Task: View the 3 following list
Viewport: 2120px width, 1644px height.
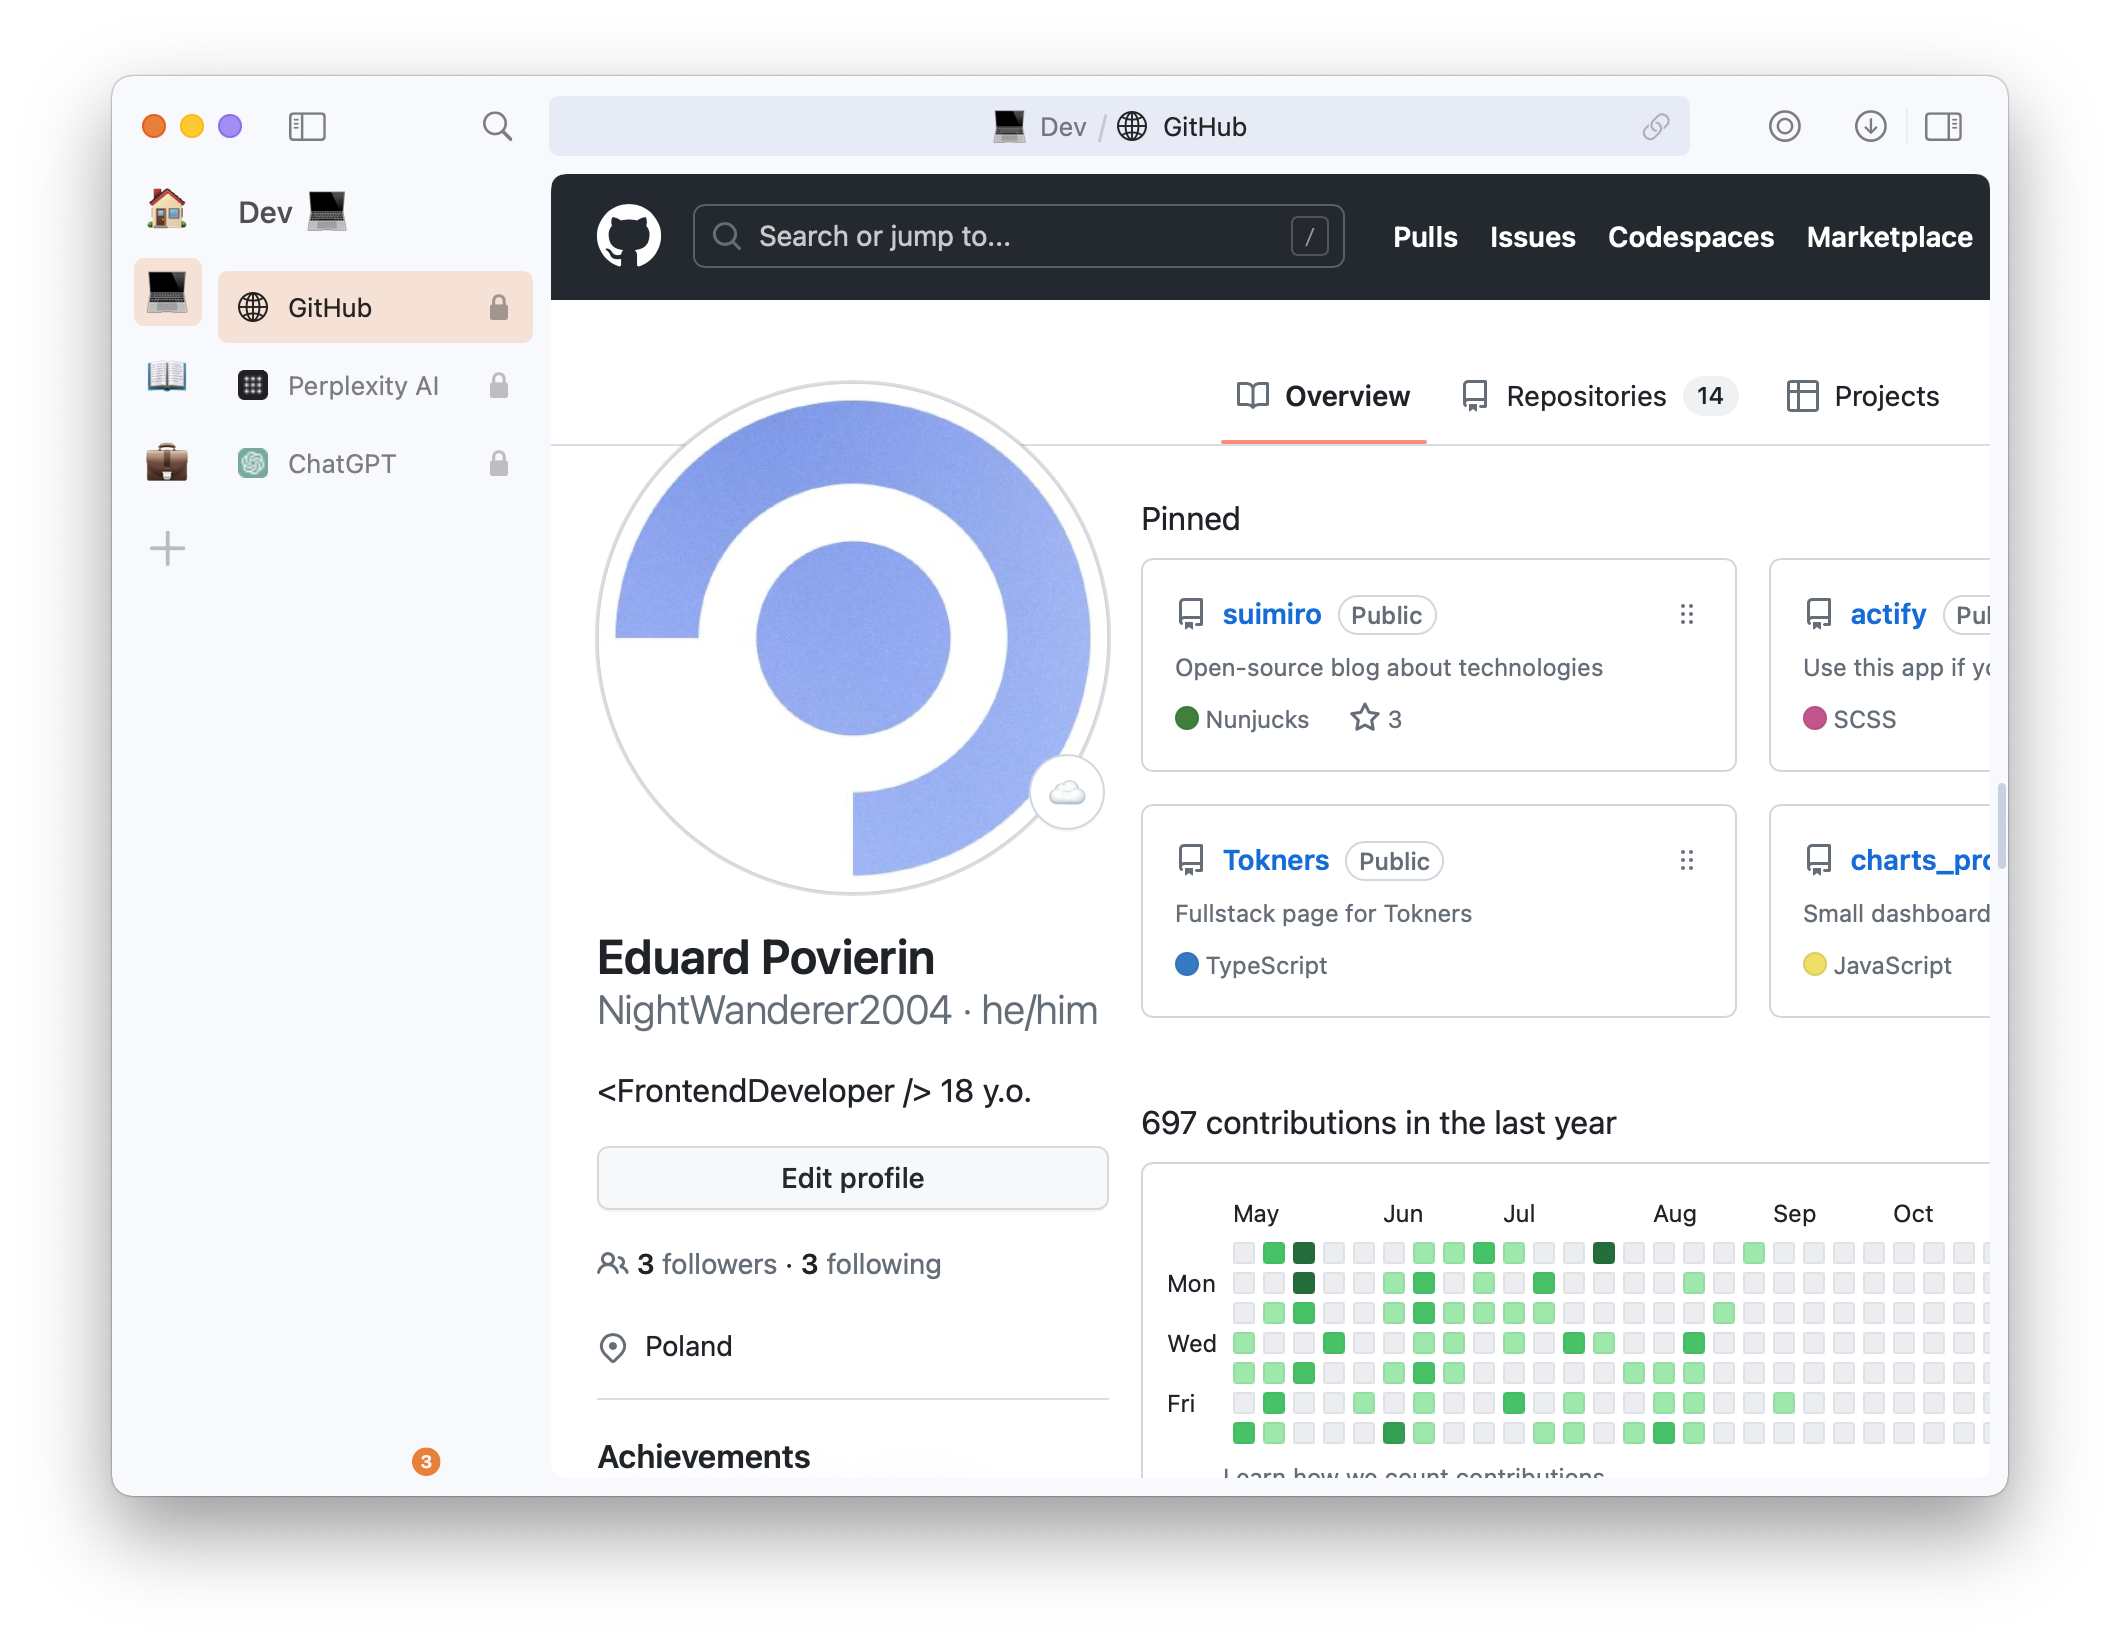Action: (x=871, y=1264)
